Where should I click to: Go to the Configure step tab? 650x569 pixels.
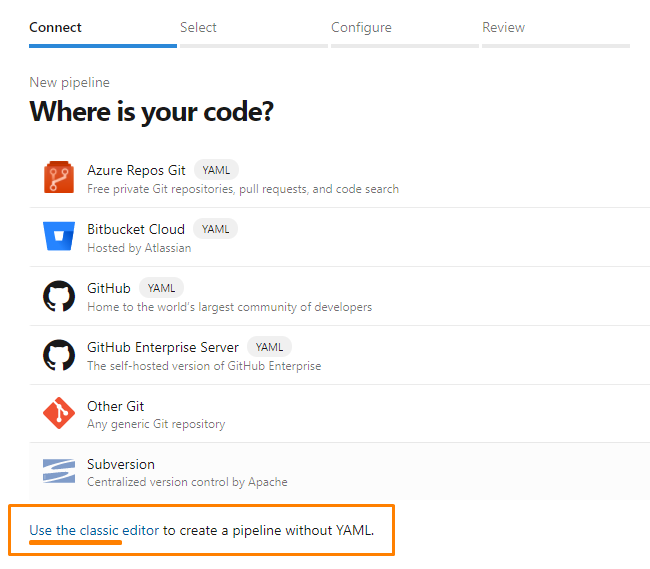click(361, 27)
